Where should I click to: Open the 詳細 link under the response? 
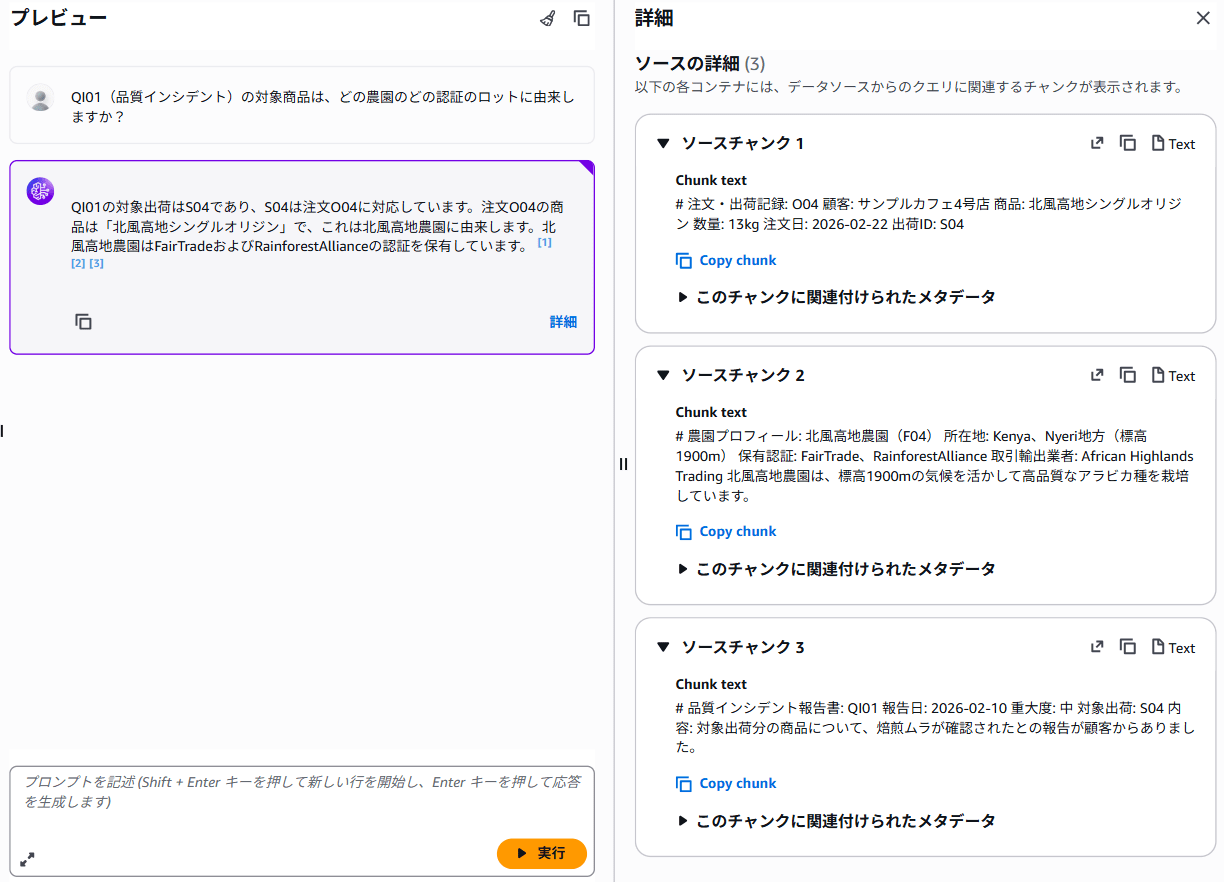pyautogui.click(x=563, y=322)
